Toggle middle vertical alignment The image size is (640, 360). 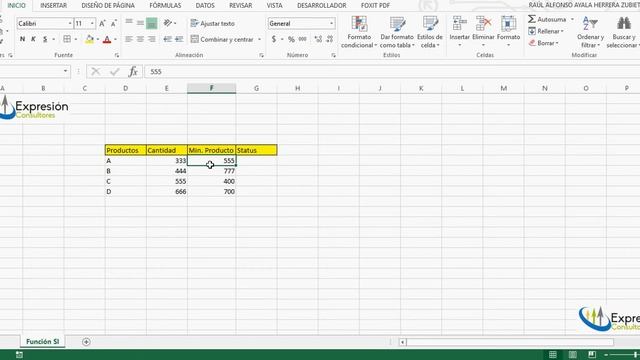point(140,23)
